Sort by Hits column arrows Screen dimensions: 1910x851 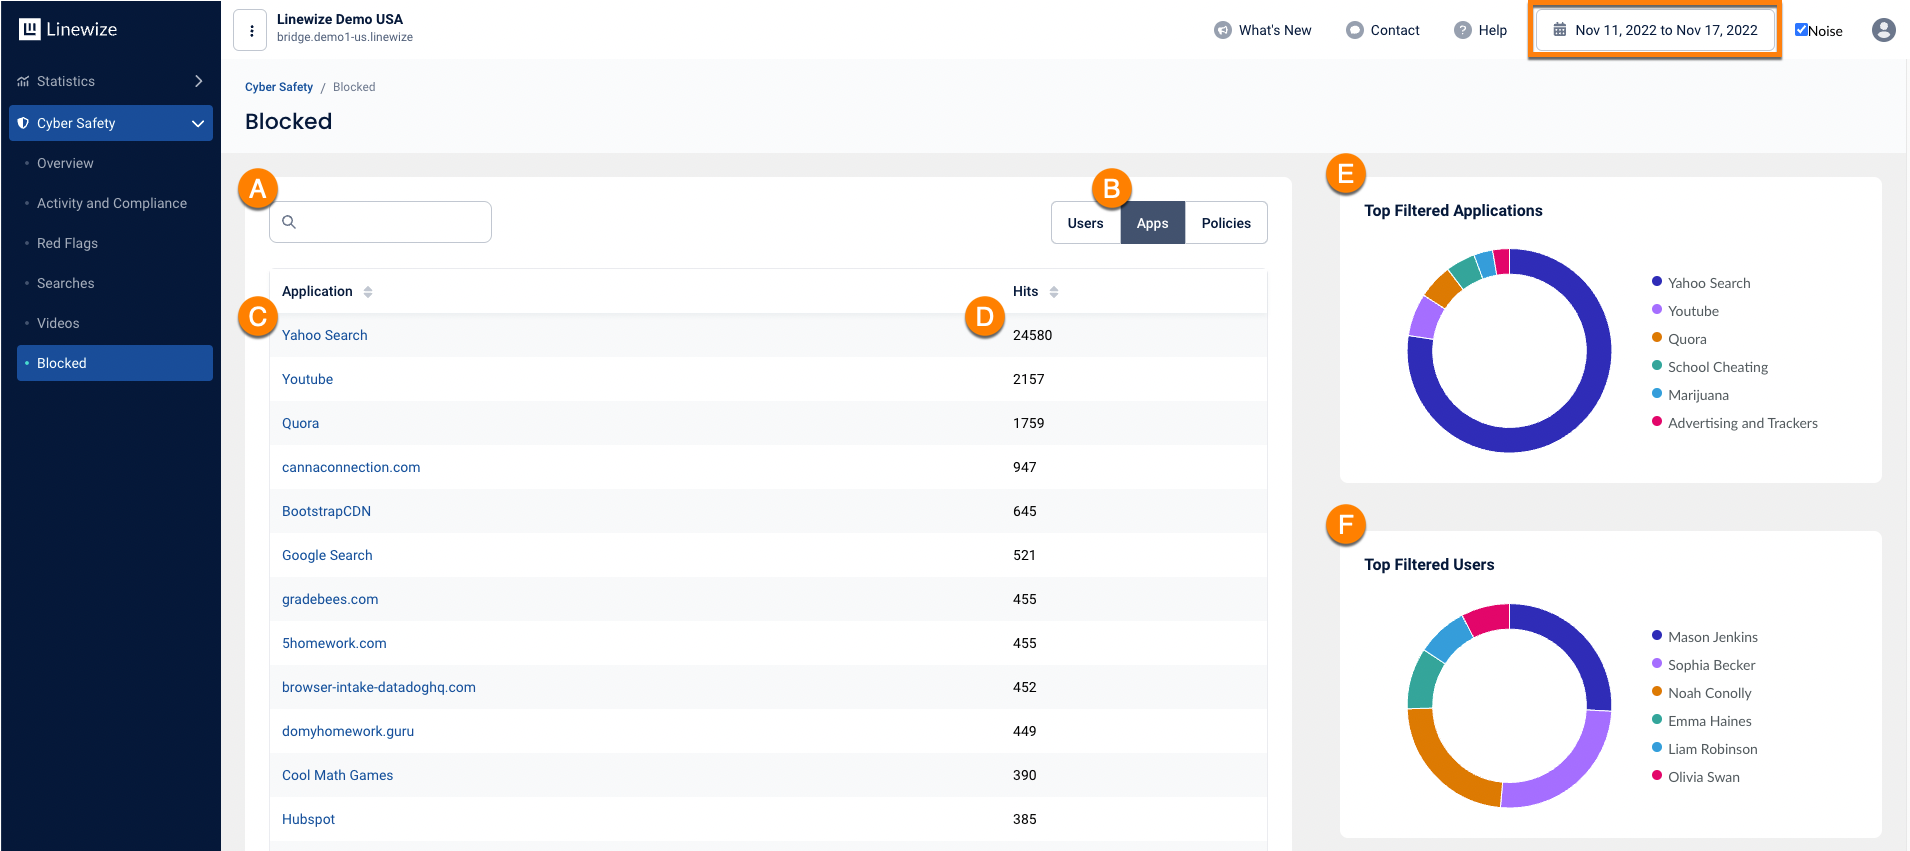[1054, 292]
